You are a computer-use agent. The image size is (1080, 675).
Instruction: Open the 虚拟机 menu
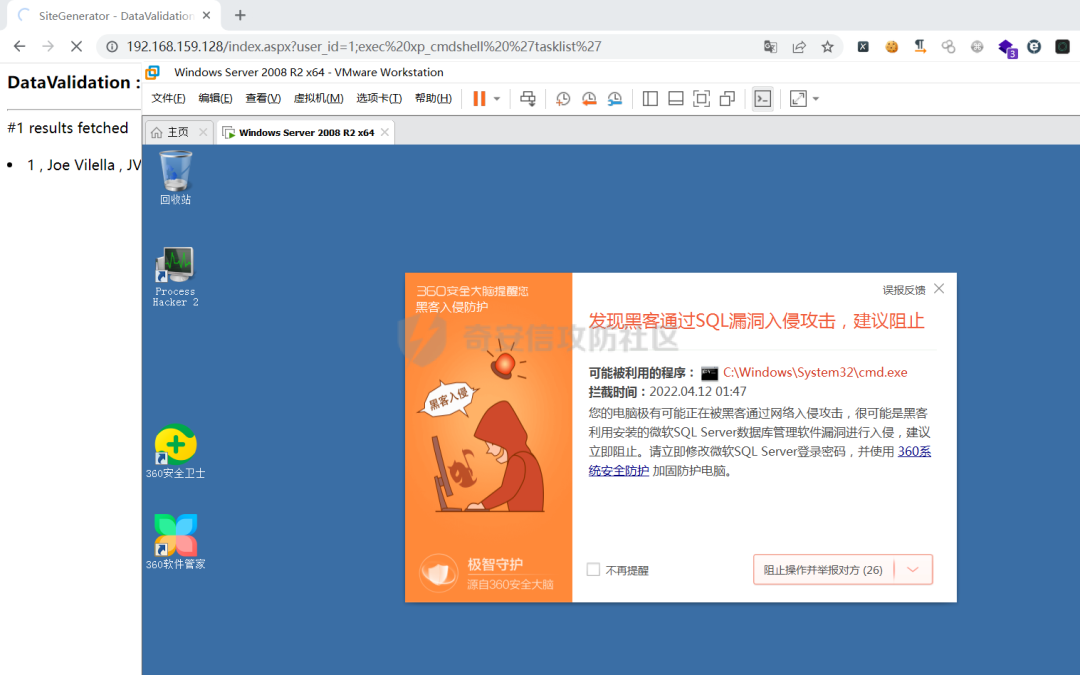[319, 98]
